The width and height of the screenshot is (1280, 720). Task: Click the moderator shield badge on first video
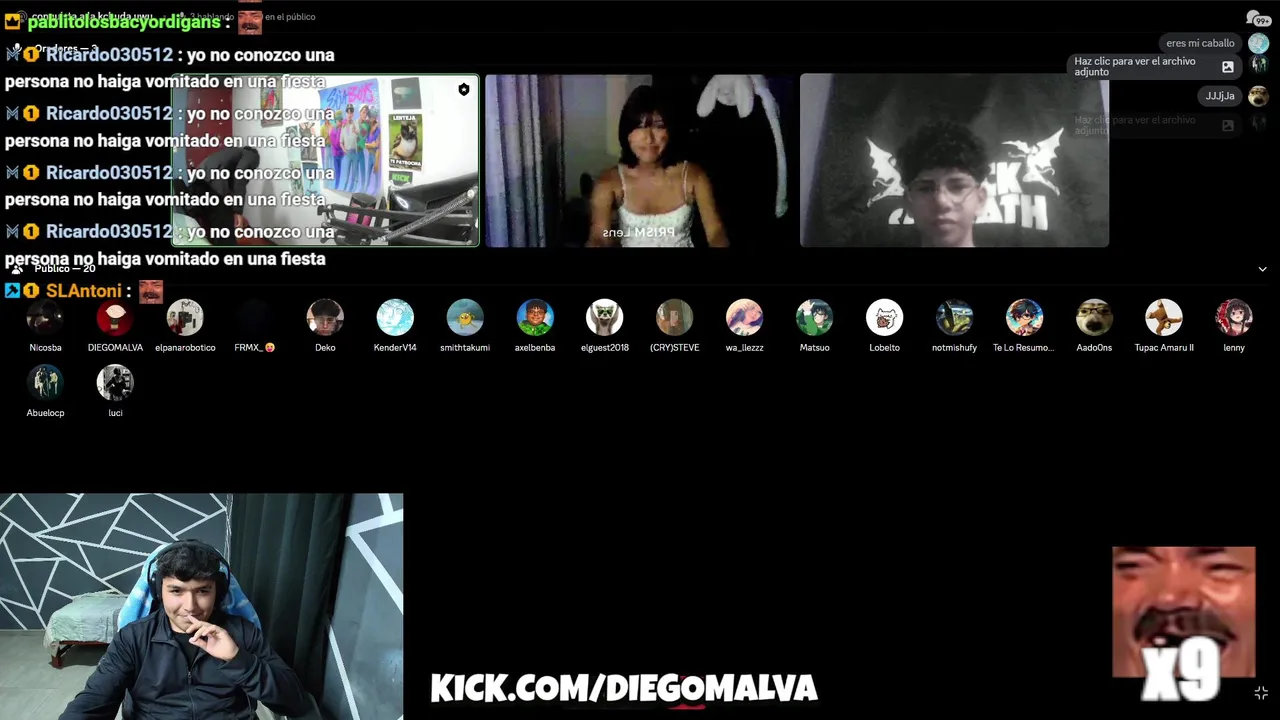point(464,90)
